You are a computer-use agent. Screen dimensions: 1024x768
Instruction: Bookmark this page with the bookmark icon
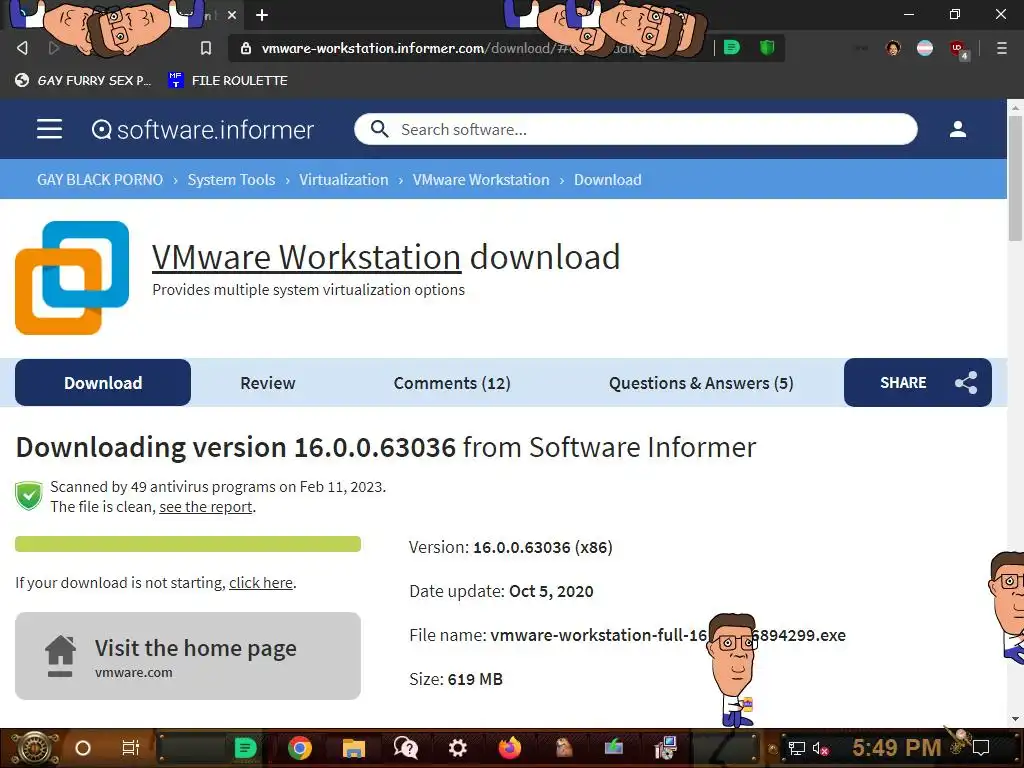click(x=206, y=48)
